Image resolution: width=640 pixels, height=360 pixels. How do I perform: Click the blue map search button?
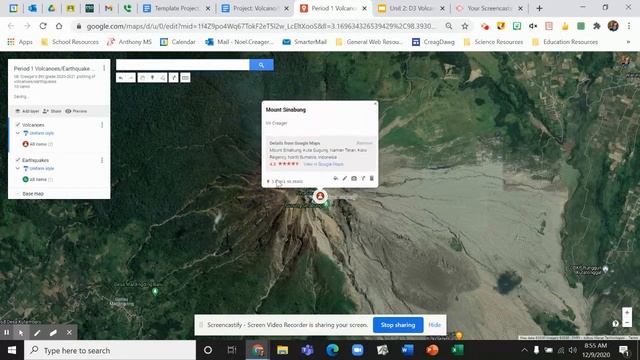point(261,65)
